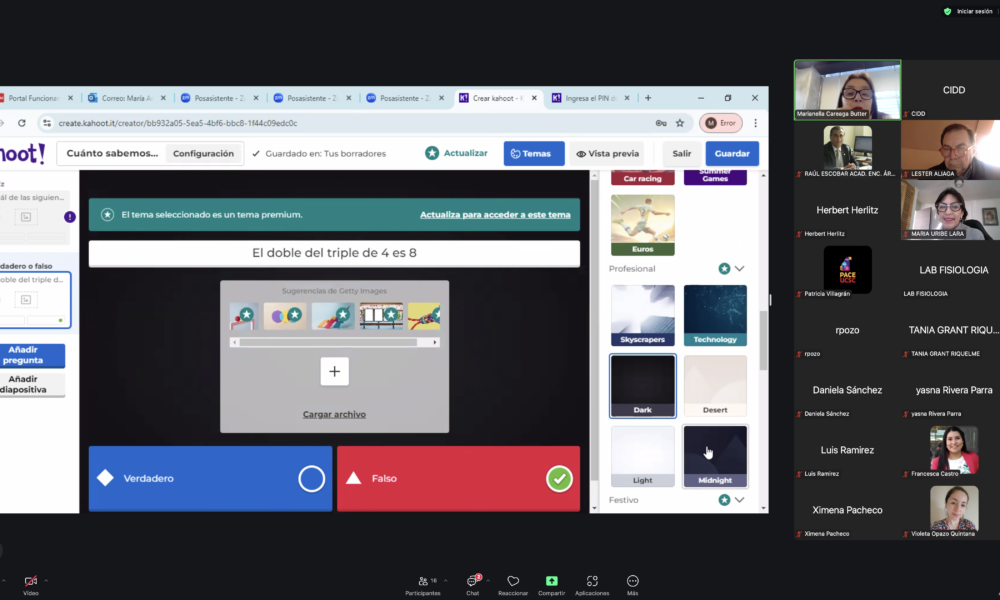This screenshot has height=600, width=1000.
Task: Switch to the Ingresa el PIN tab
Action: point(591,98)
